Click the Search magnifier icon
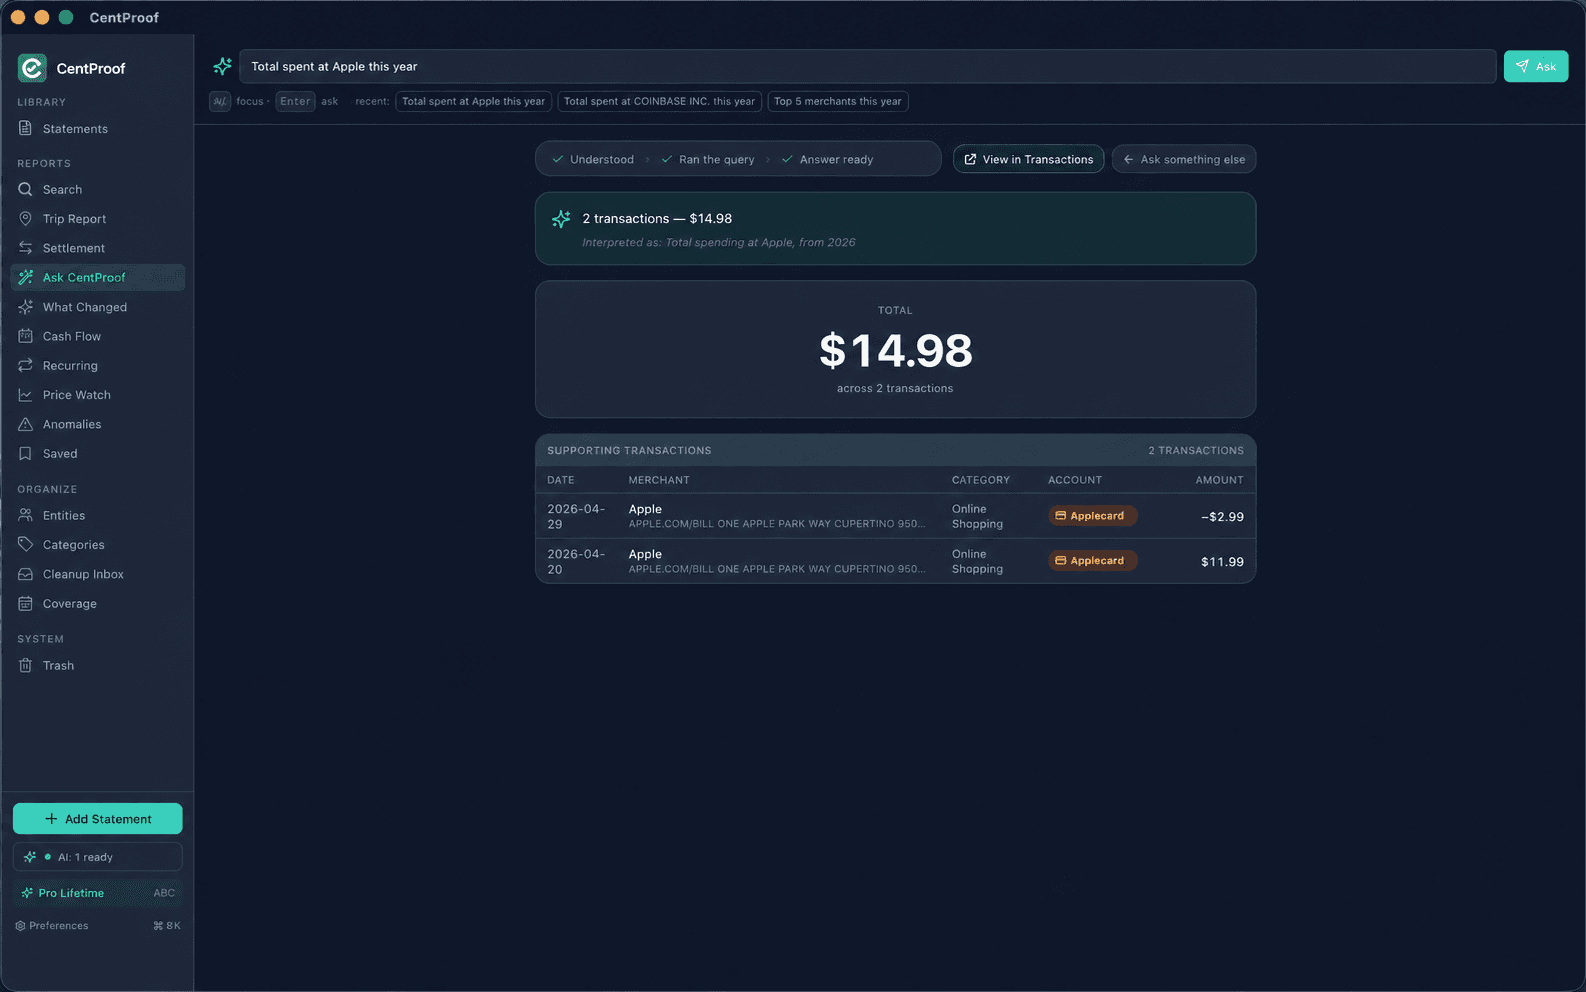This screenshot has width=1586, height=992. 26,189
